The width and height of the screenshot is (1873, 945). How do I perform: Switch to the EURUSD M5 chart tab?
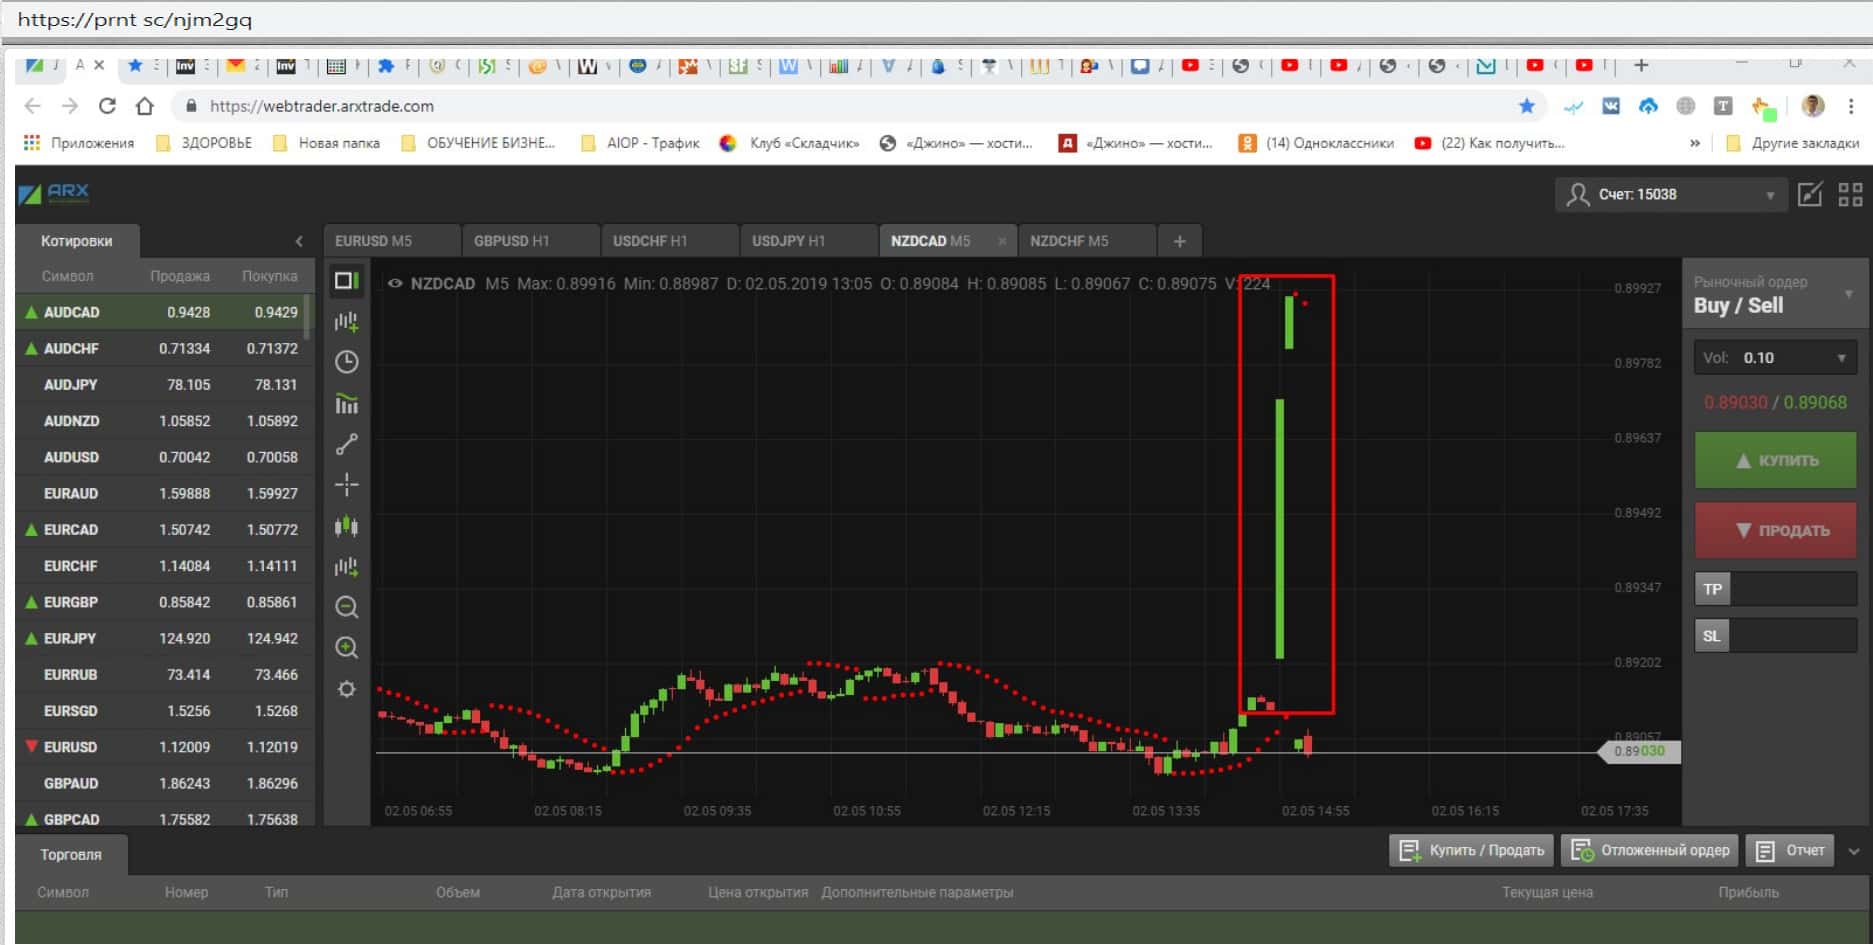click(374, 241)
